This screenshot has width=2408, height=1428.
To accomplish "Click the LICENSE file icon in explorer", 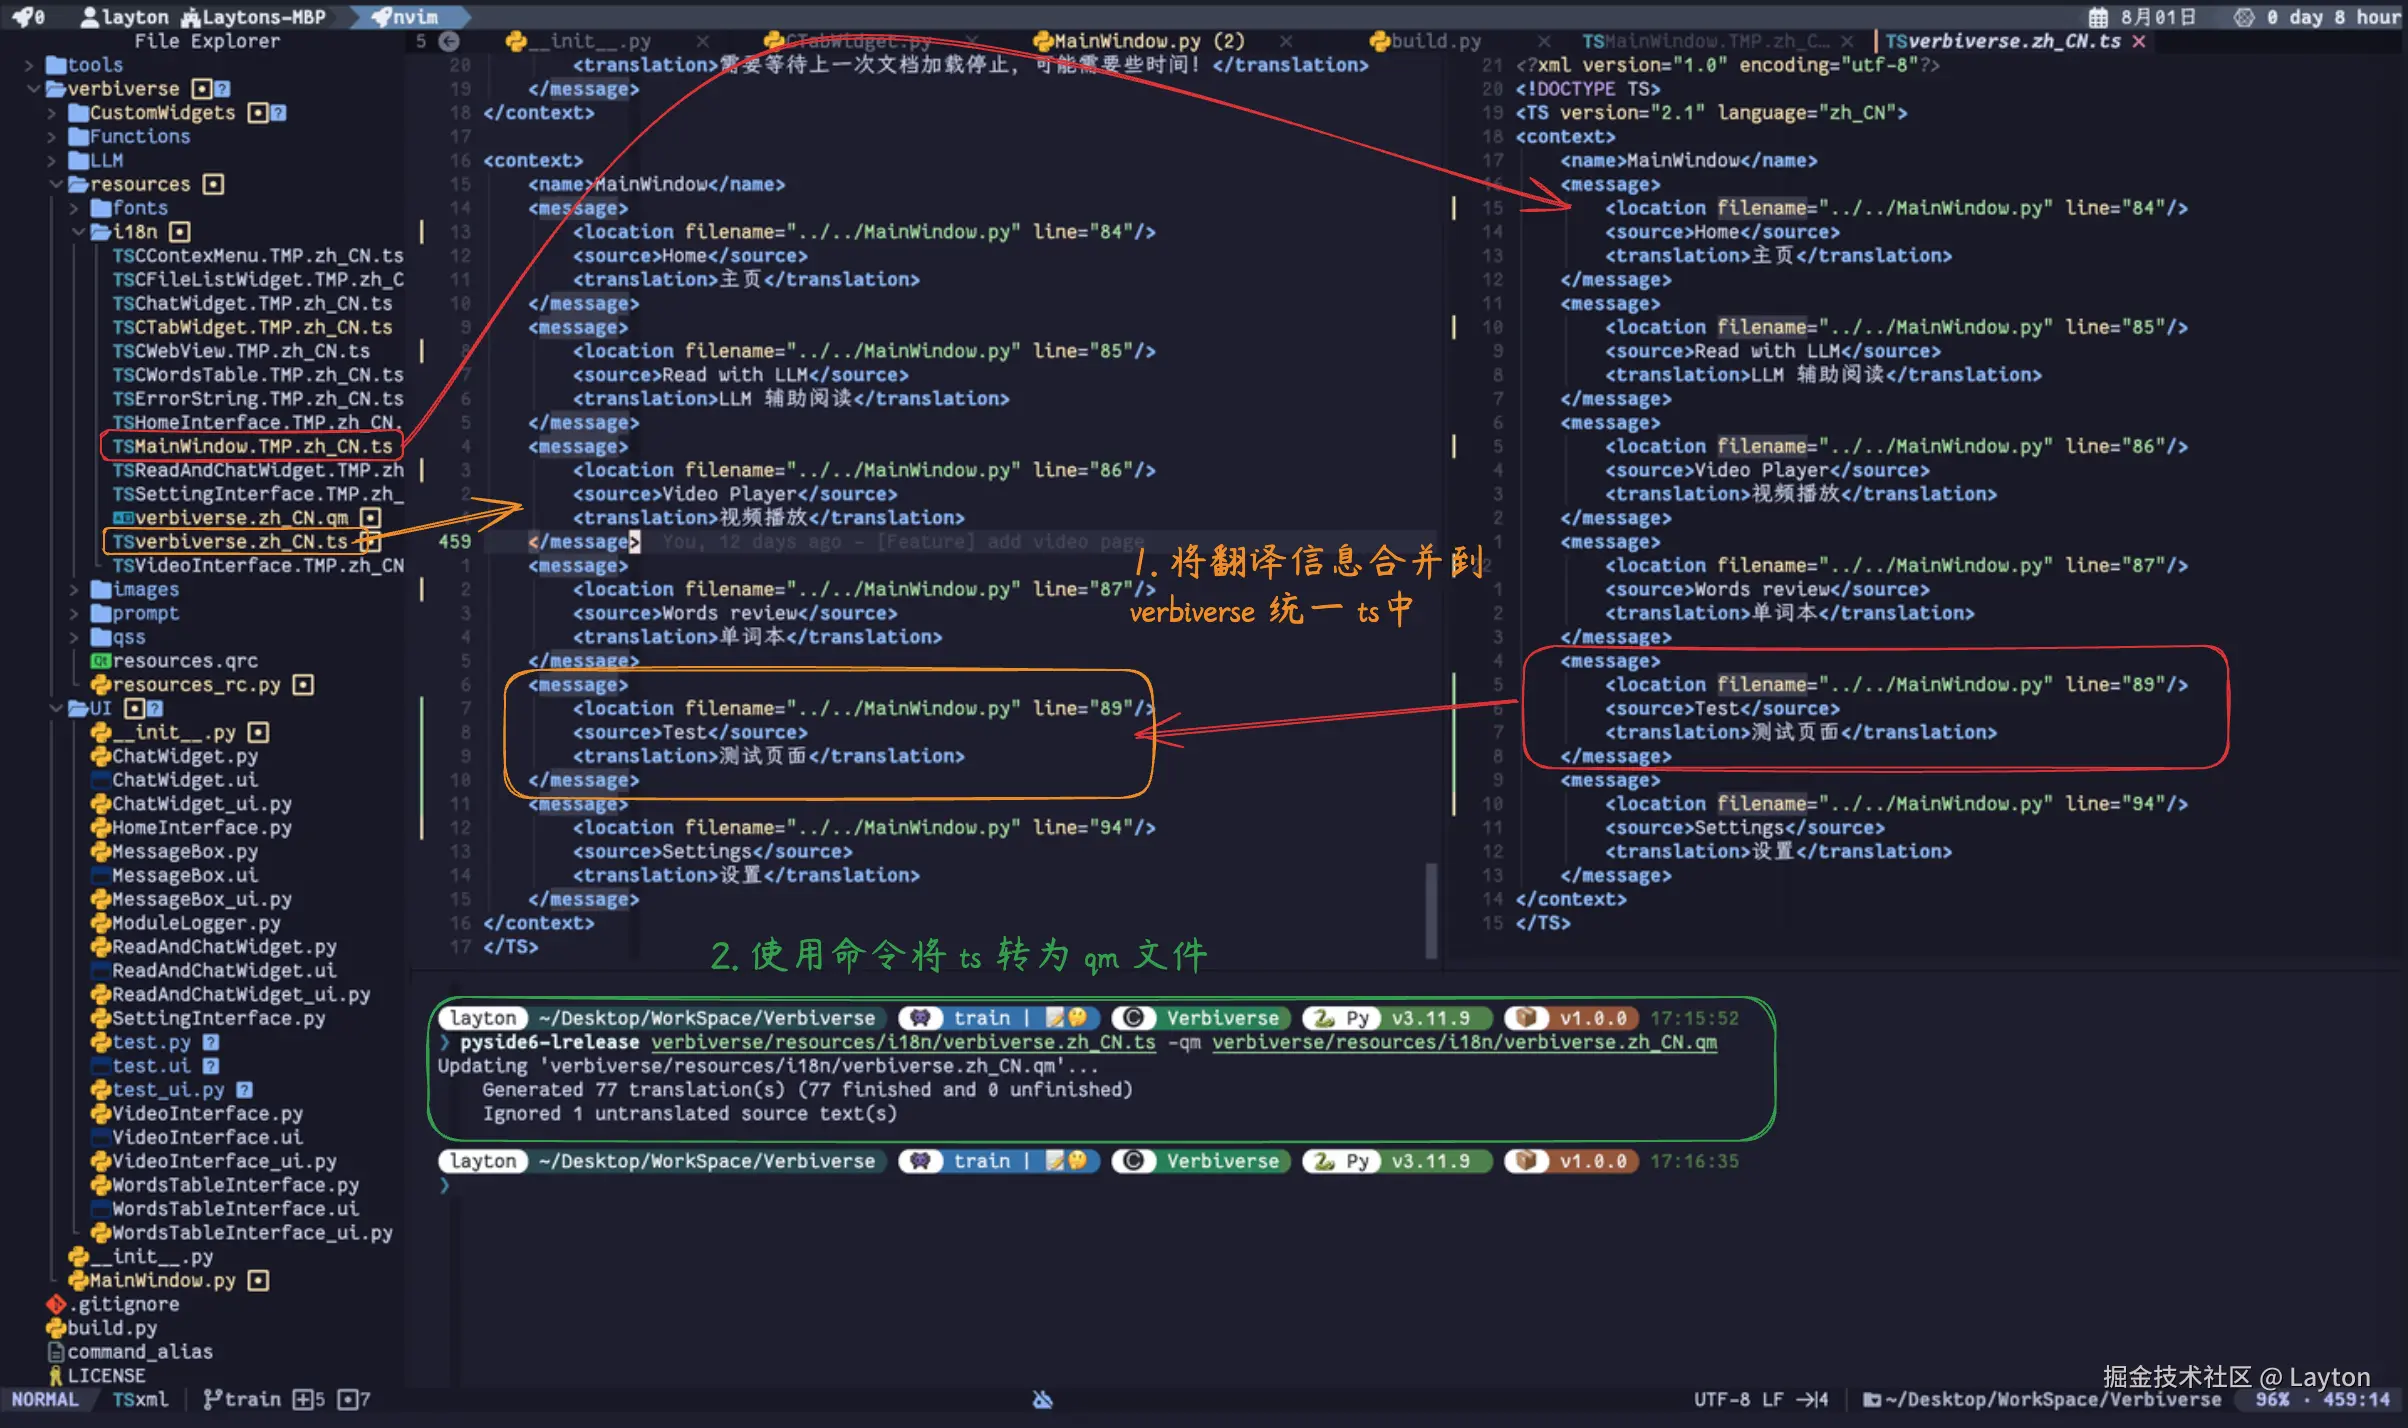I will click(x=56, y=1376).
